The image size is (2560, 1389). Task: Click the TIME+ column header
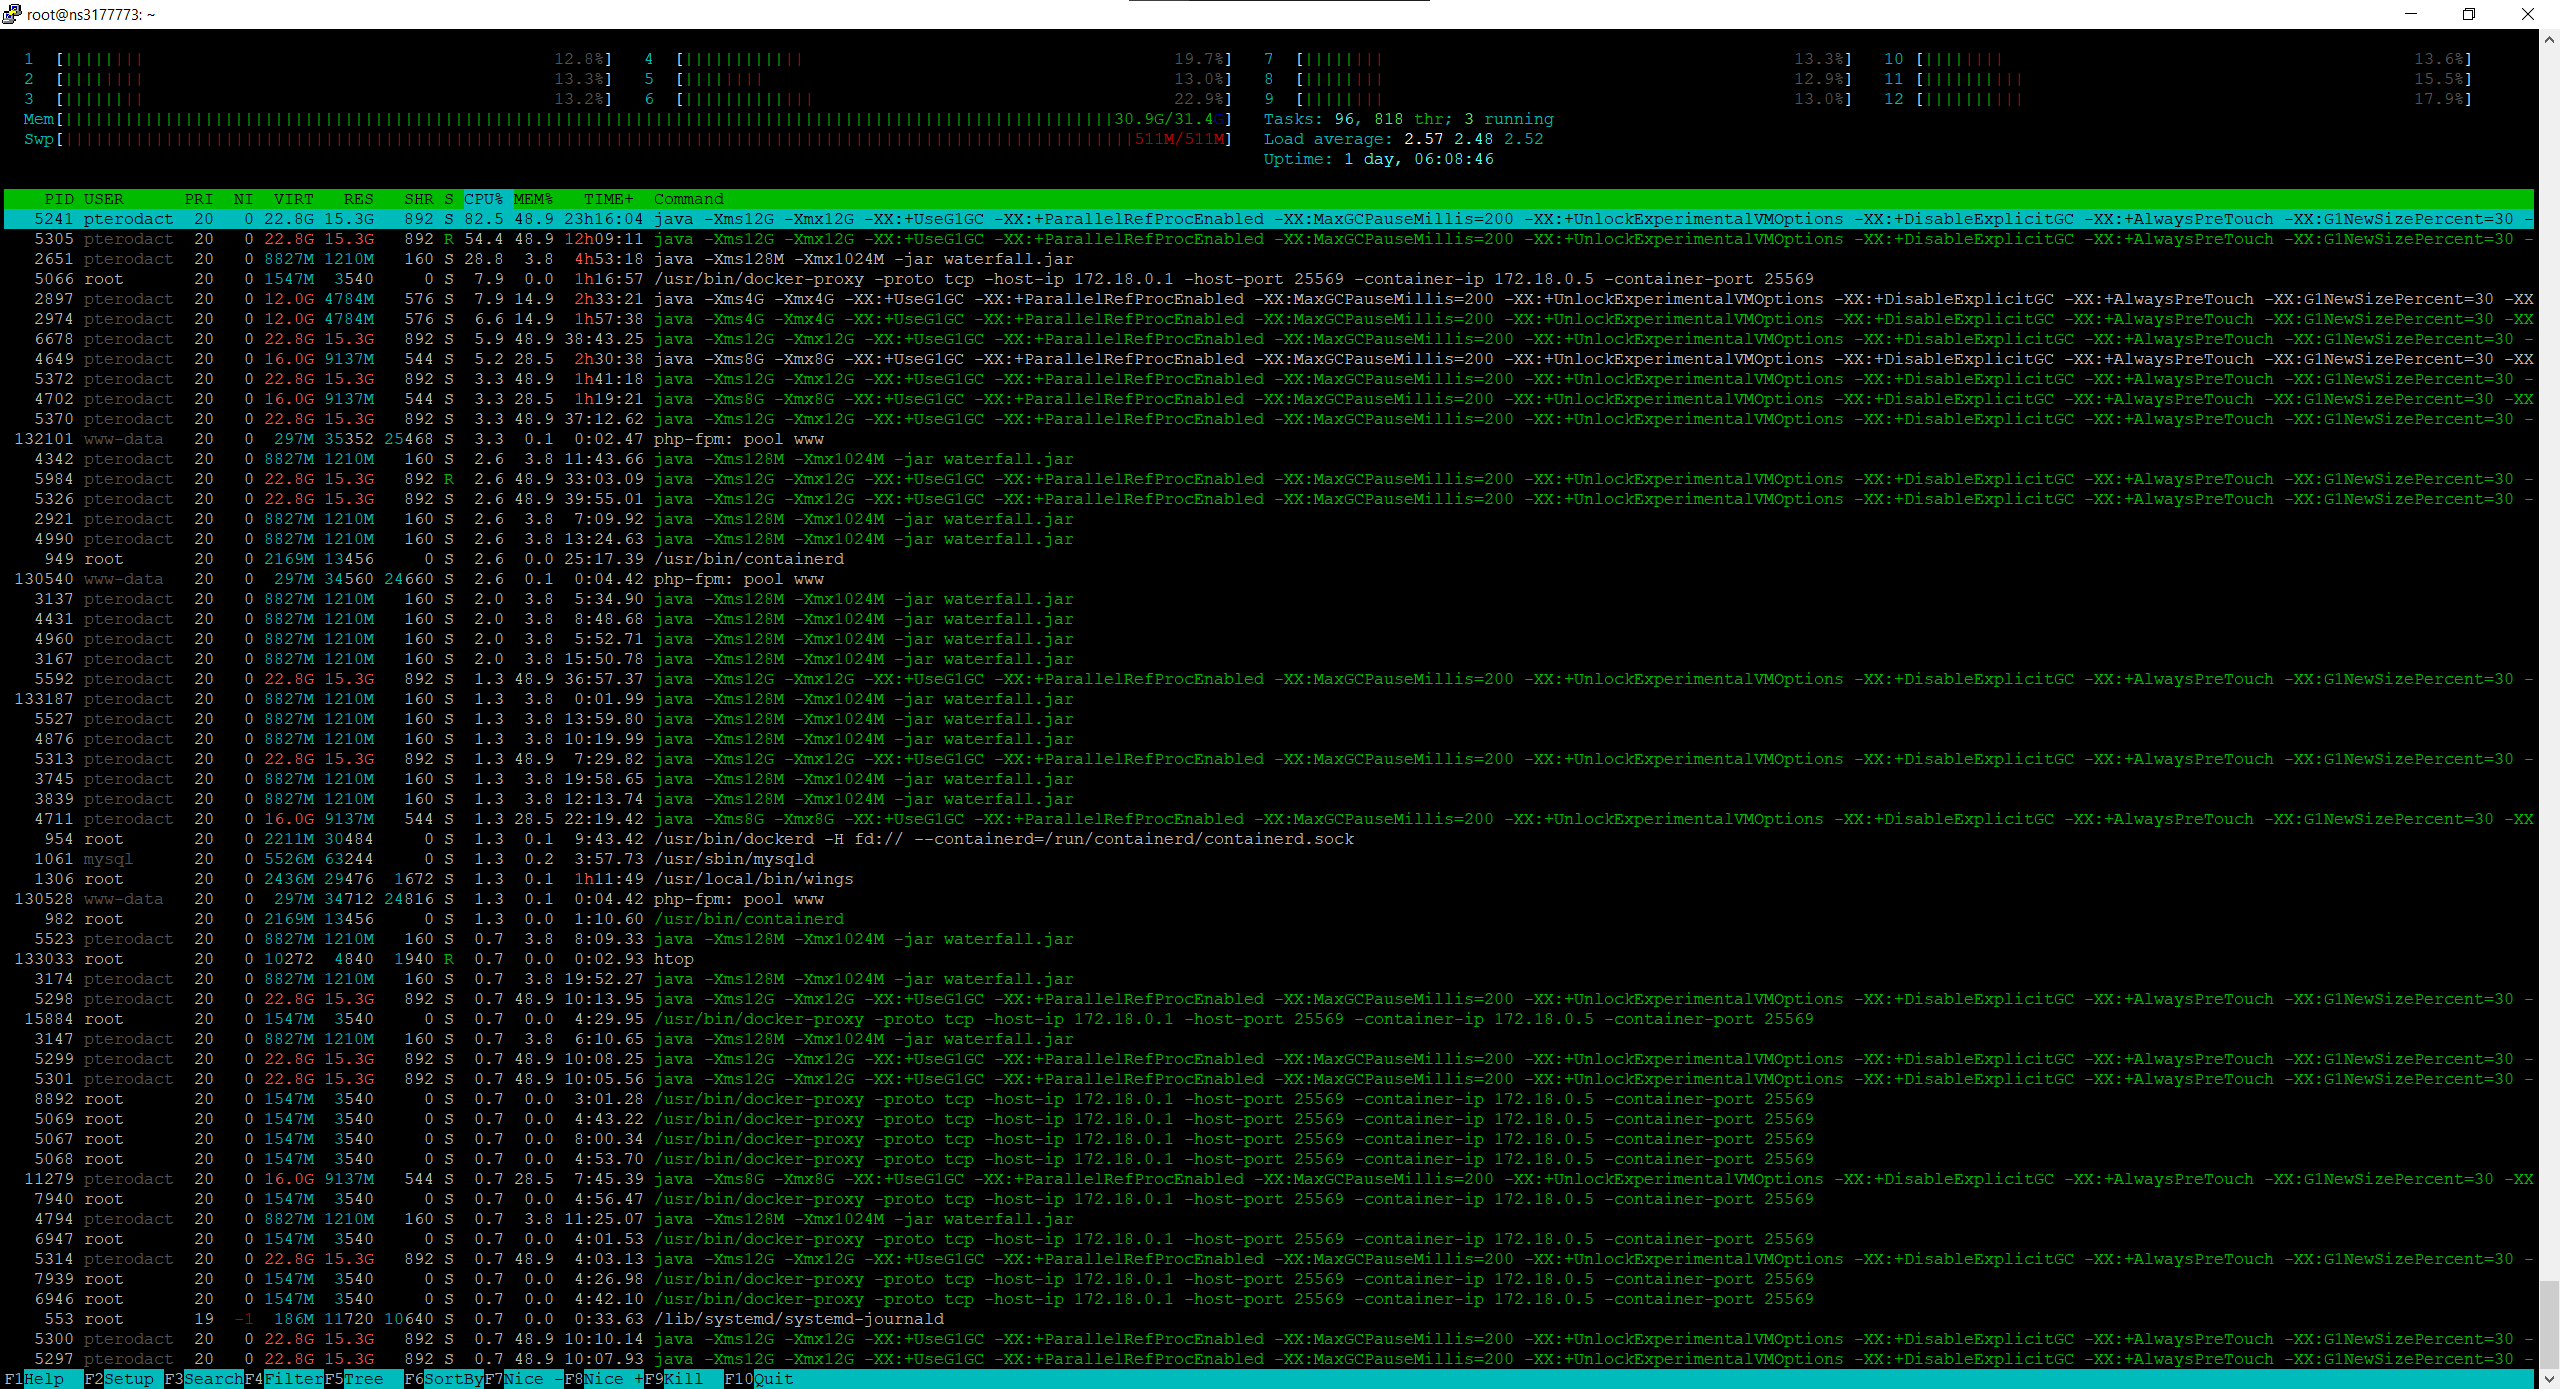click(x=608, y=199)
